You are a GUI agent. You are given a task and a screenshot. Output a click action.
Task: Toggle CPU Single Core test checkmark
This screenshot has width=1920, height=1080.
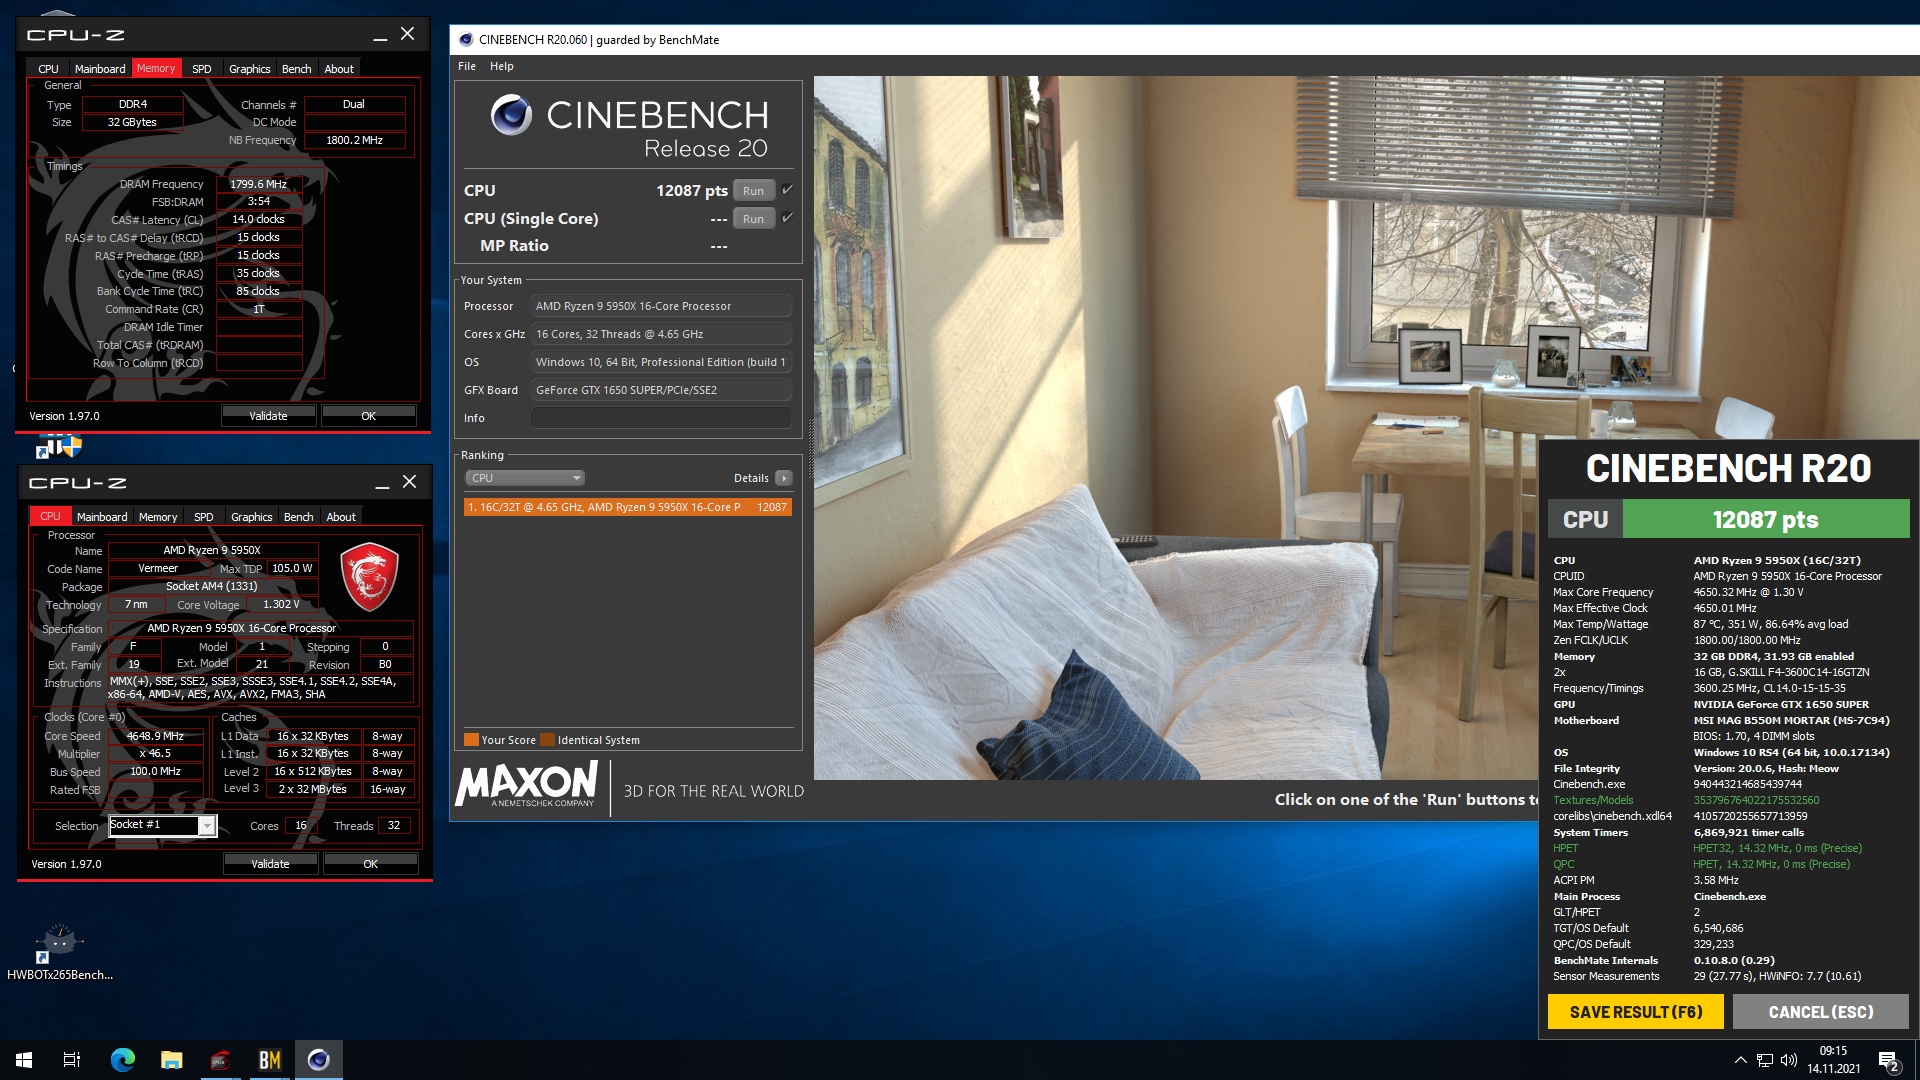pos(788,218)
